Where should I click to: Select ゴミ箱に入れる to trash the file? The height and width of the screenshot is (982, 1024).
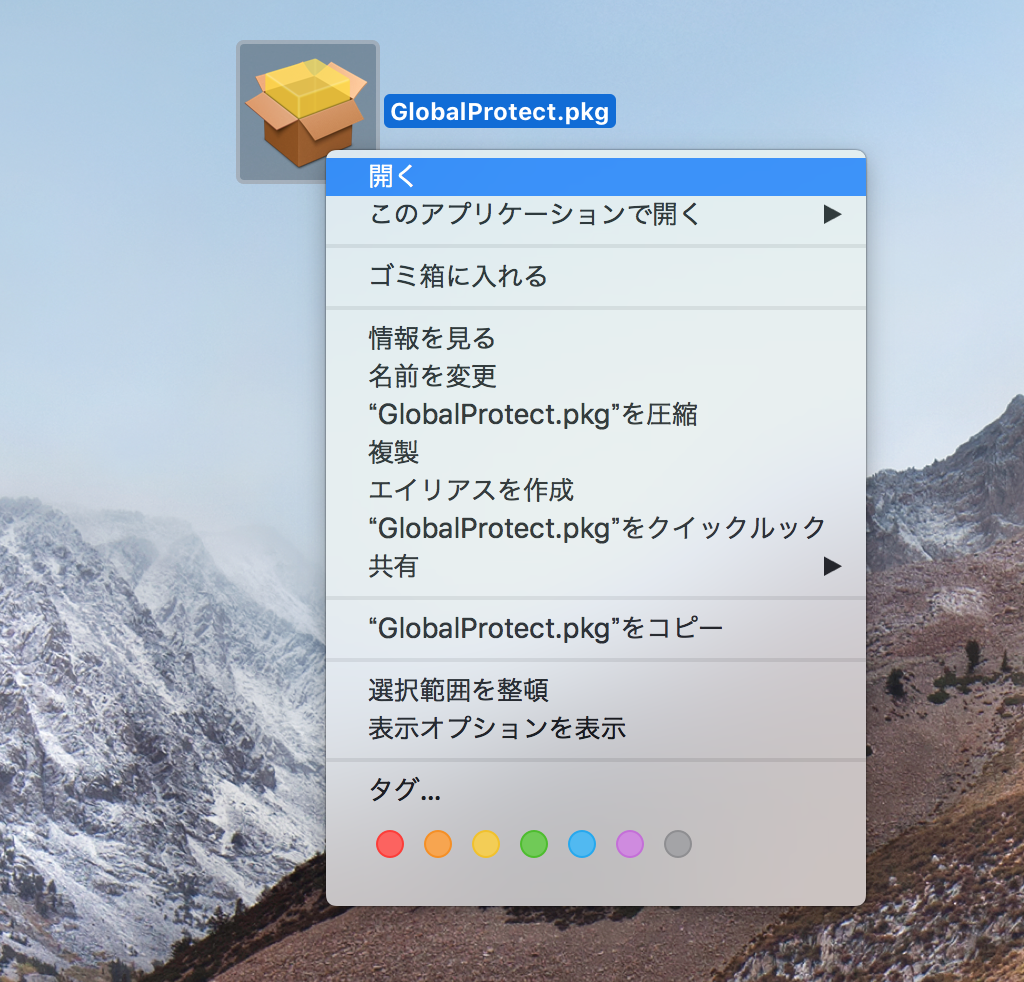pyautogui.click(x=596, y=276)
